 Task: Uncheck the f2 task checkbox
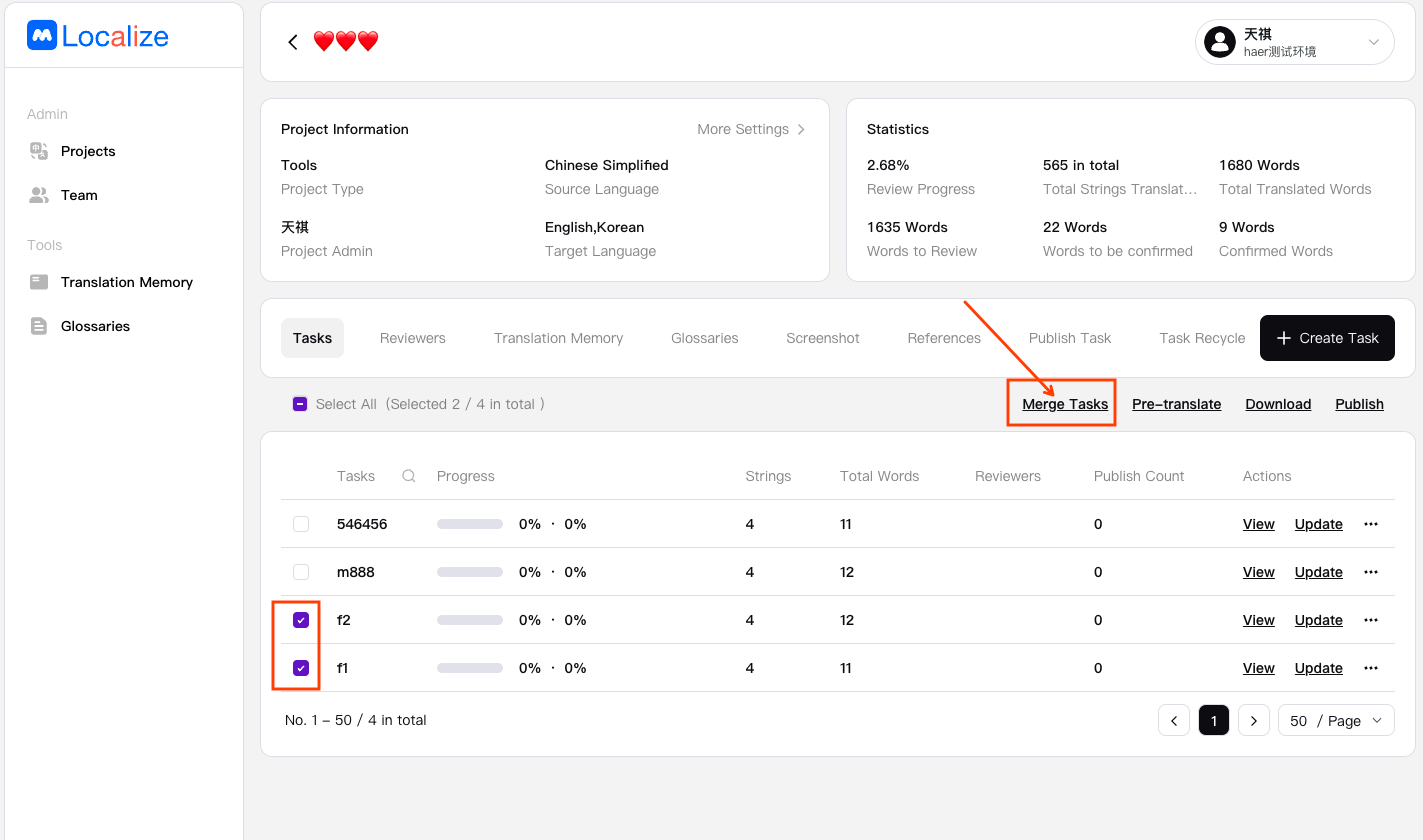(301, 620)
